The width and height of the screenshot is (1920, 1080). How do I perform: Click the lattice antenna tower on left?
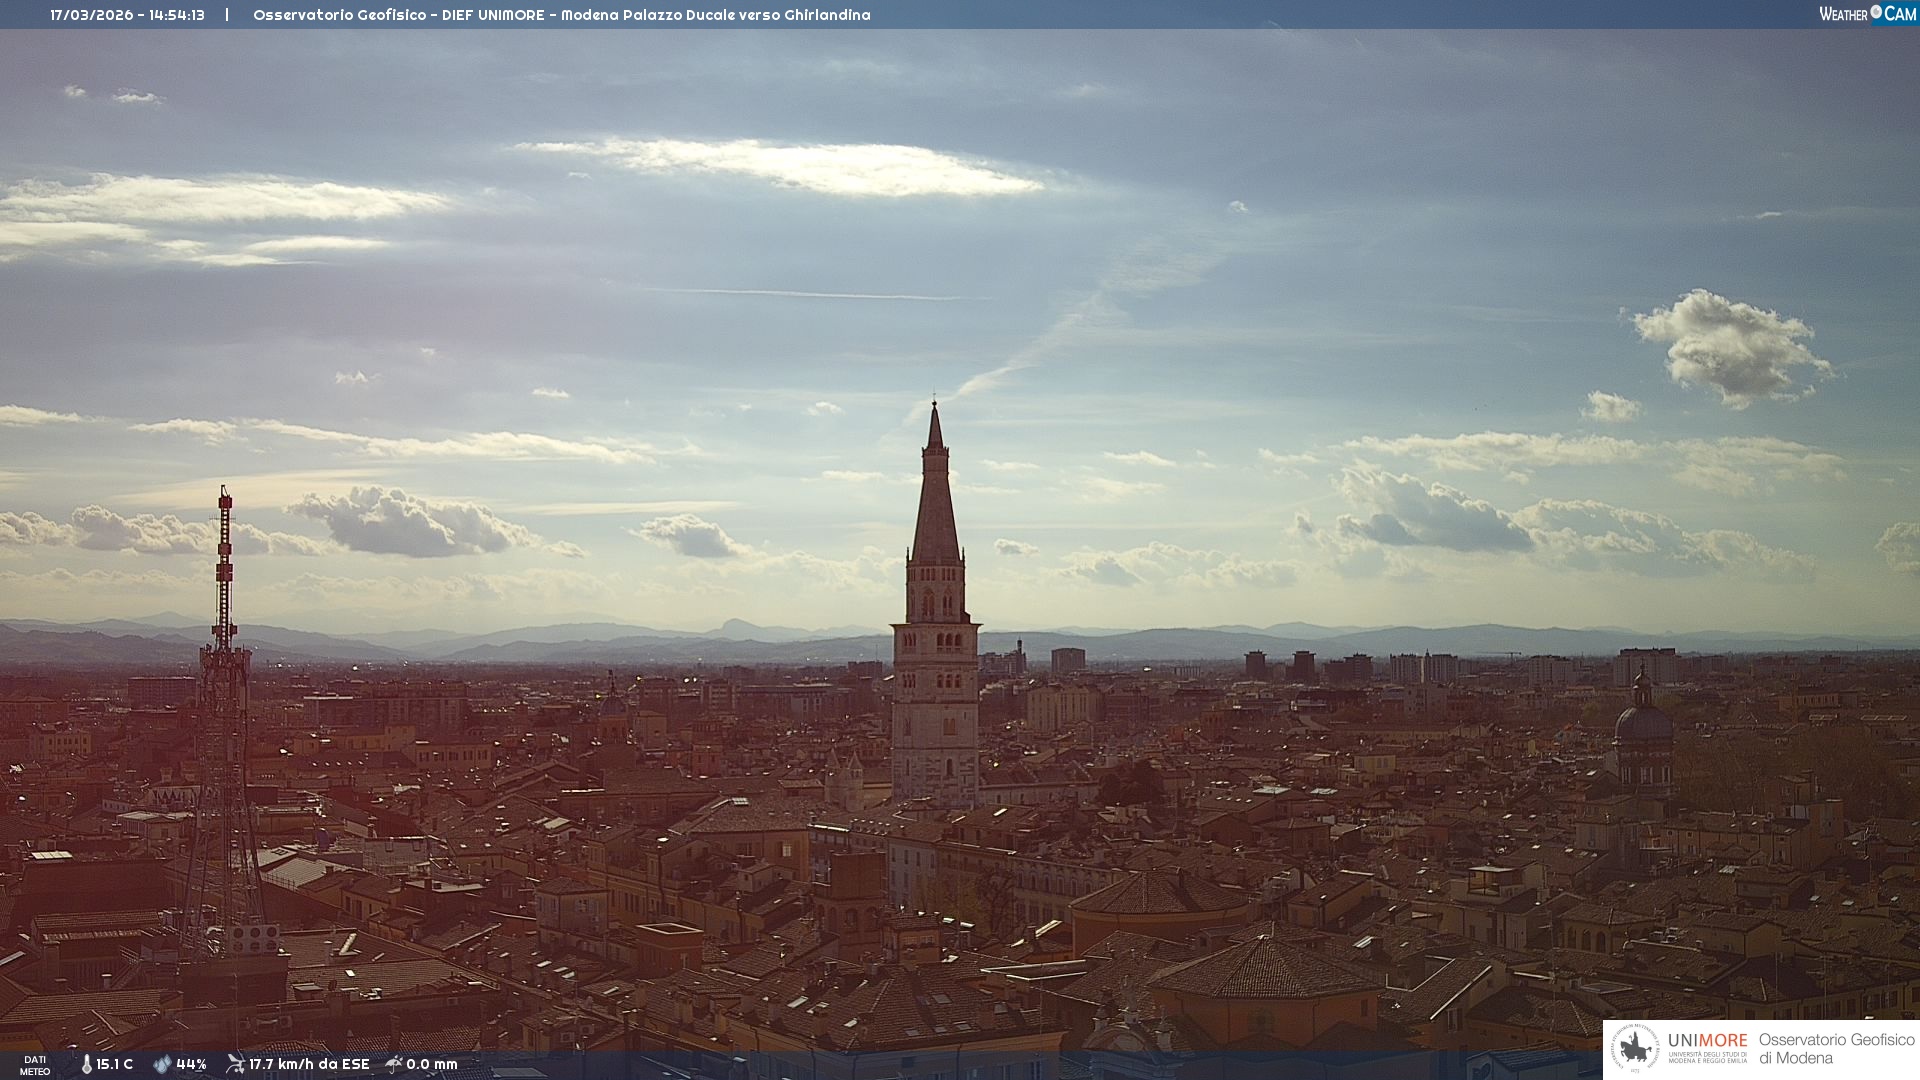223,700
